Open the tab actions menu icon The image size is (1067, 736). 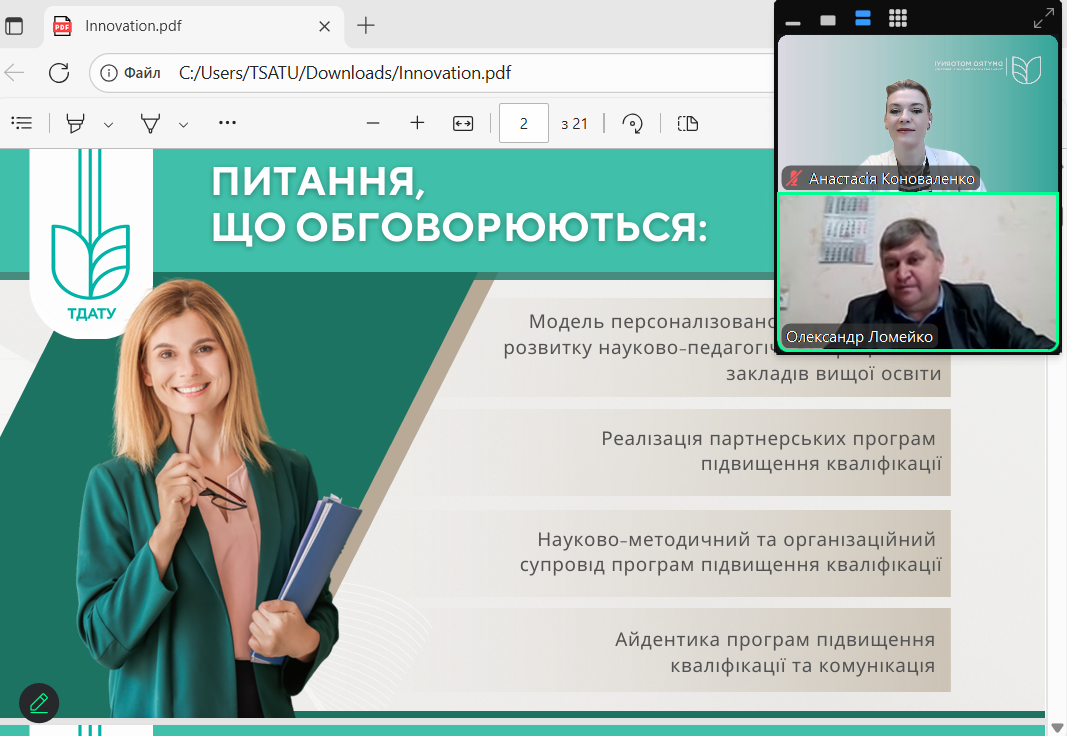(14, 26)
